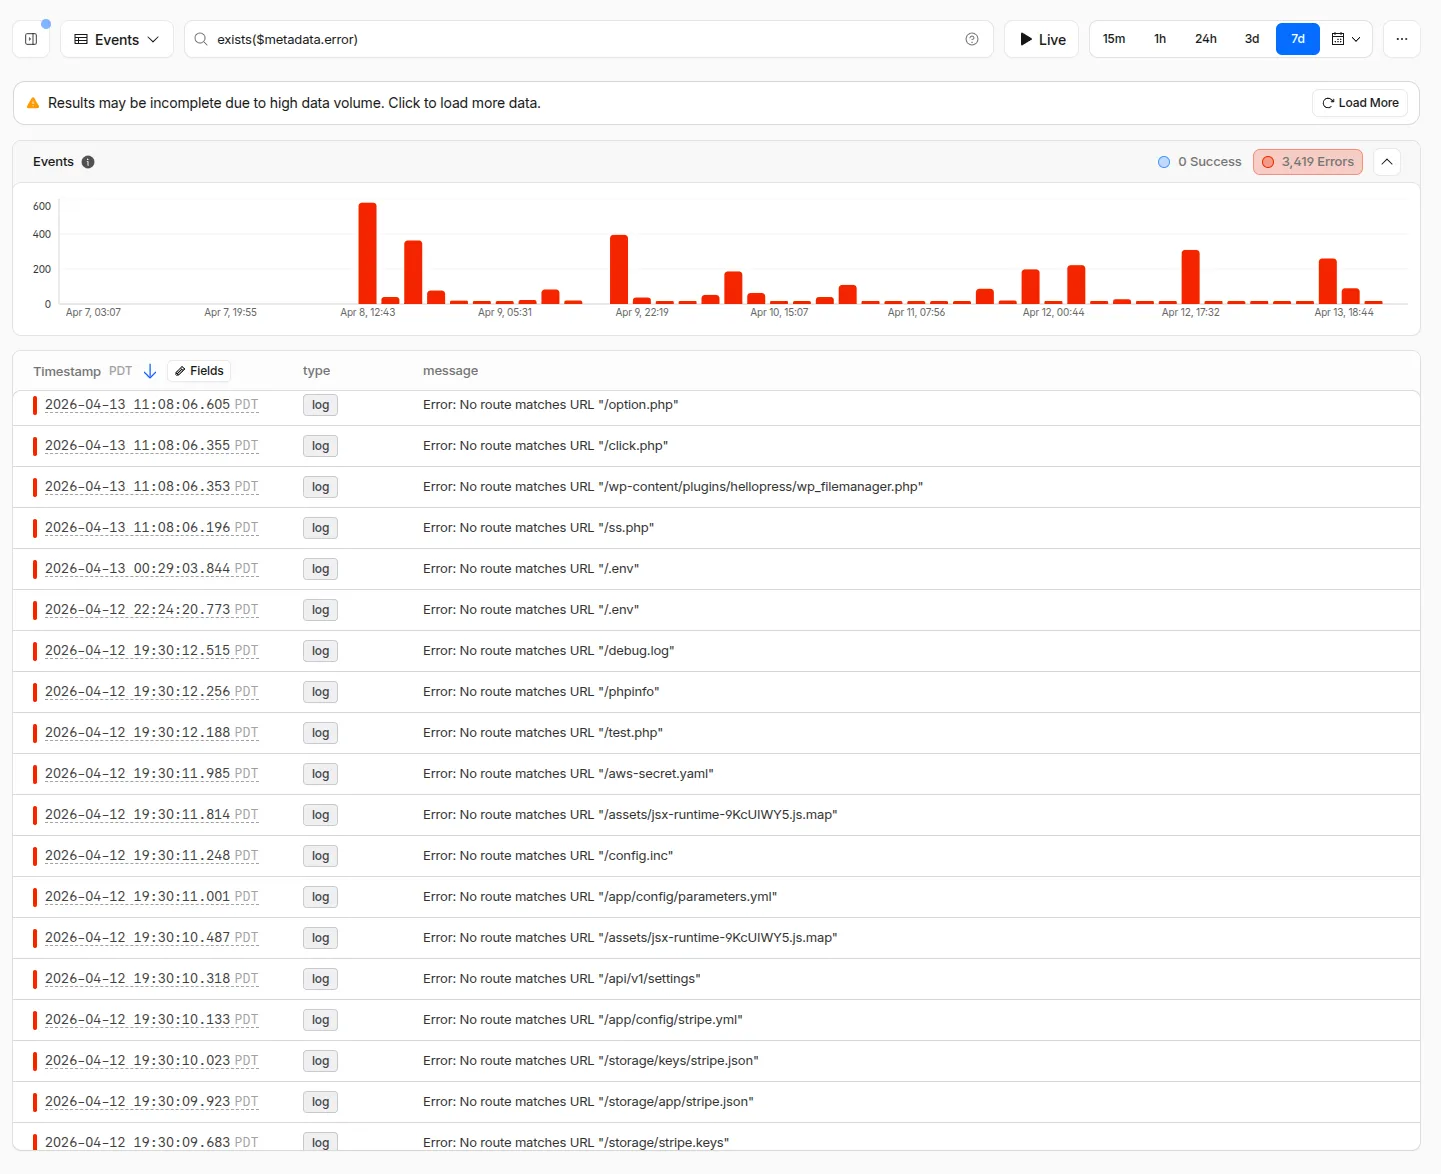Click the log badge for /click.php row
The height and width of the screenshot is (1174, 1441).
click(x=320, y=446)
